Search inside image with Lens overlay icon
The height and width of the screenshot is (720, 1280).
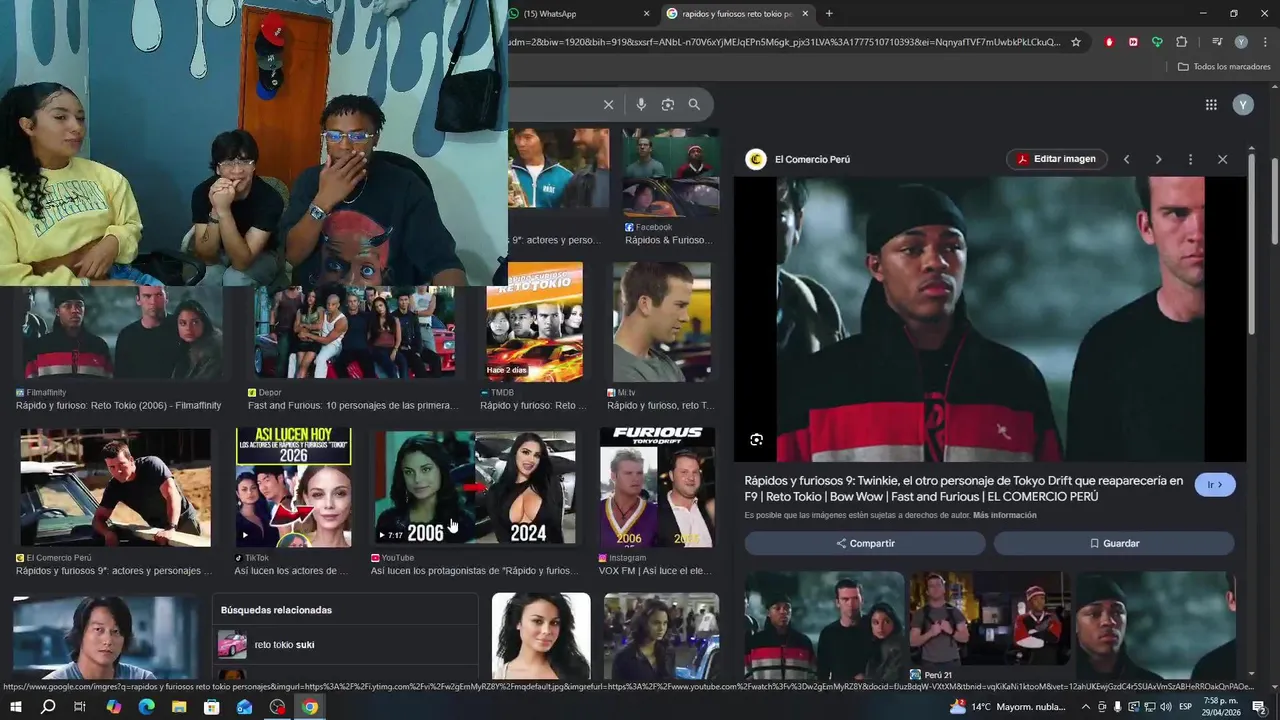coord(756,440)
